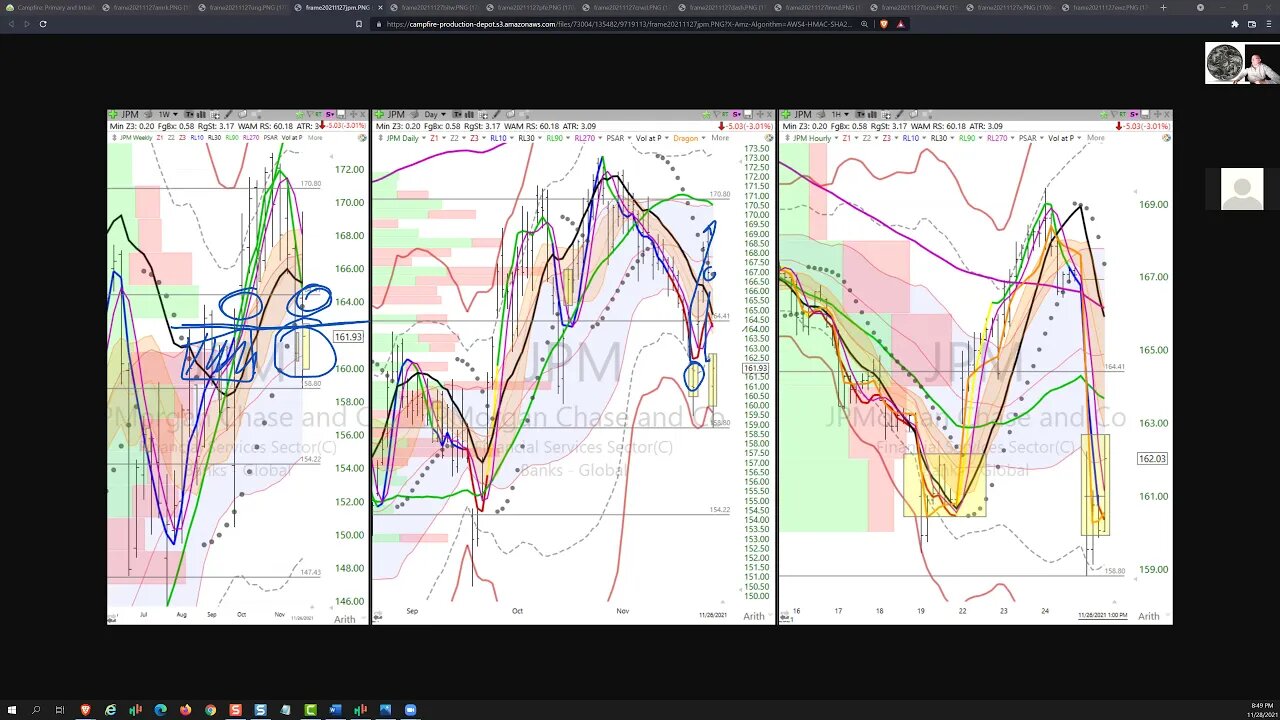The height and width of the screenshot is (720, 1280).
Task: Toggle RL10 indicator in weekly chart
Action: pos(197,138)
